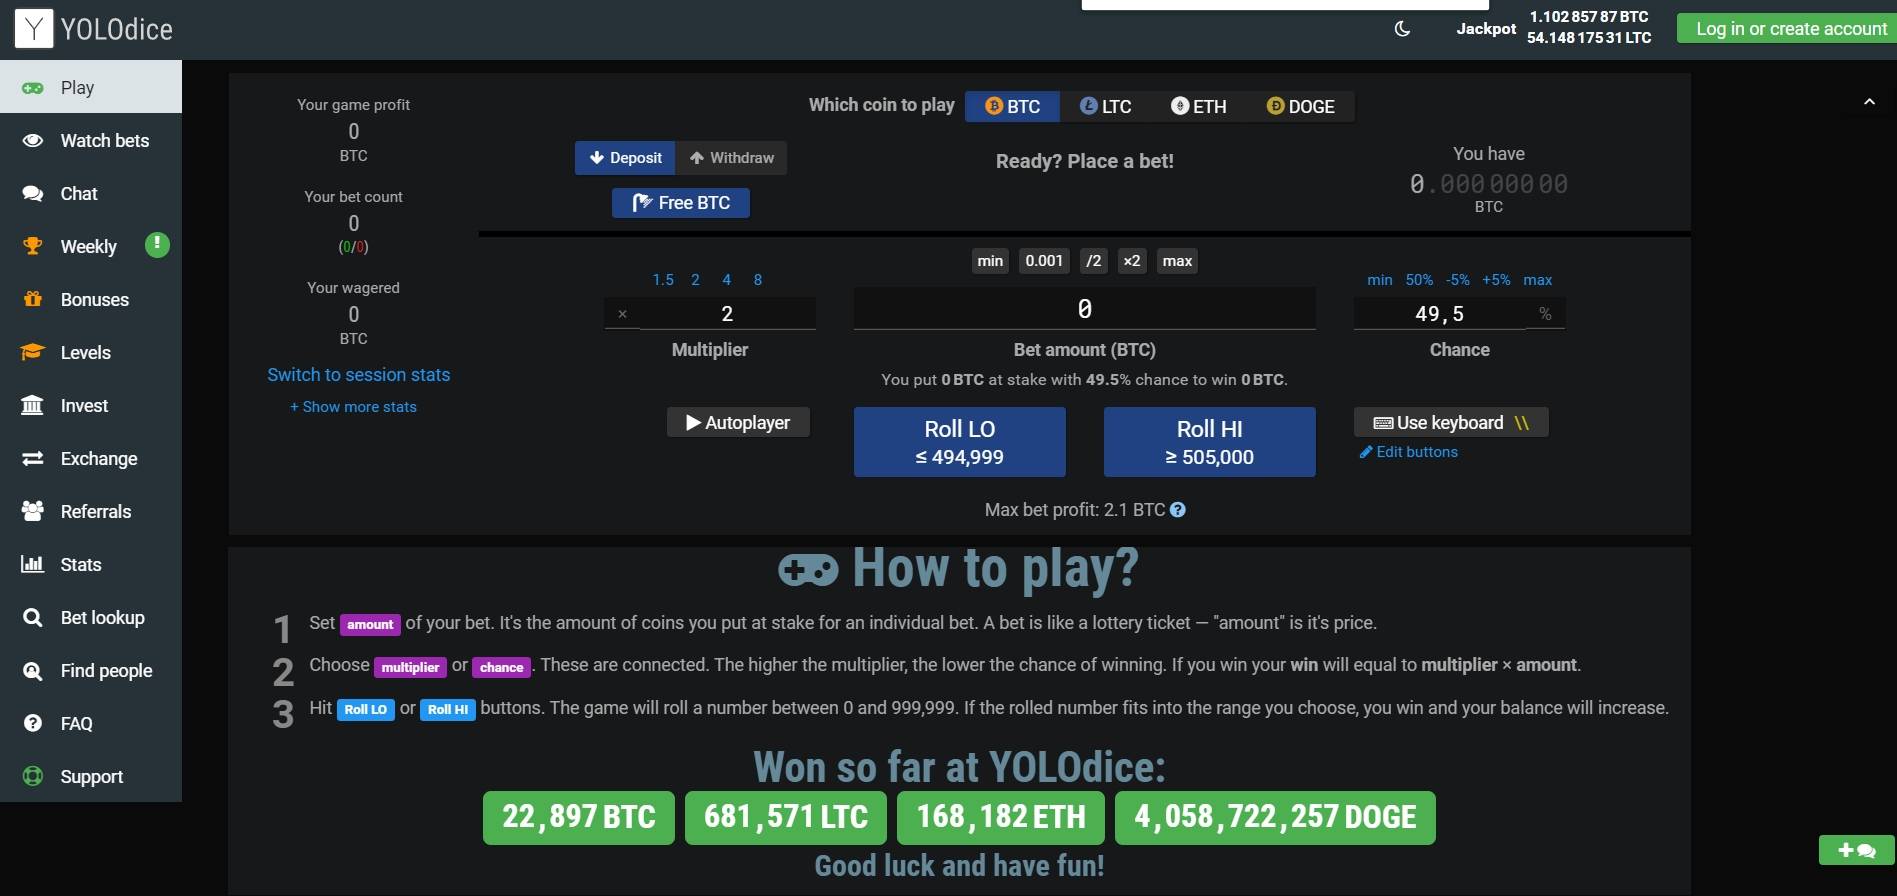Click the 22,897 BTC won badge
Viewport: 1897px width, 896px height.
[x=579, y=818]
